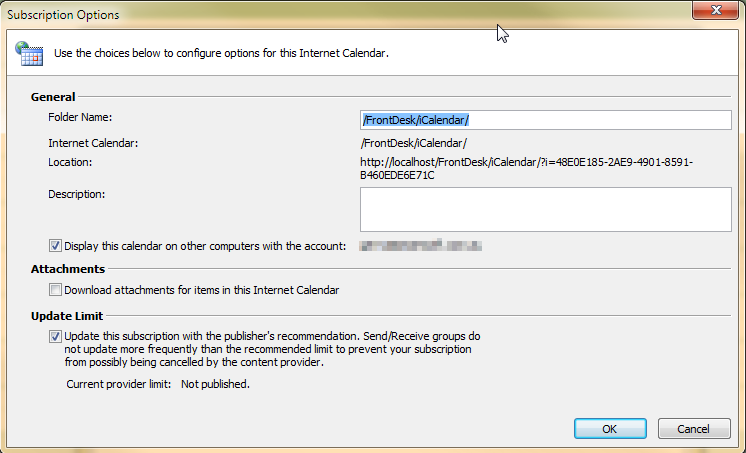Viewport: 746px width, 453px height.
Task: Click the Update Limit section heading
Action: pyautogui.click(x=67, y=316)
